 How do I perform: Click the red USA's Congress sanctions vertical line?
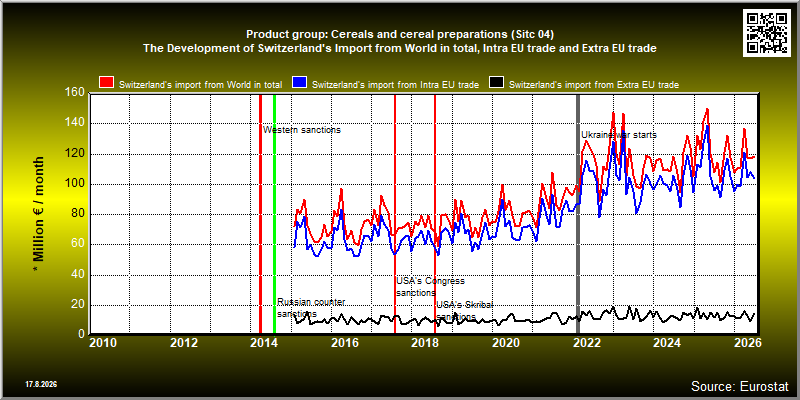coord(395,214)
